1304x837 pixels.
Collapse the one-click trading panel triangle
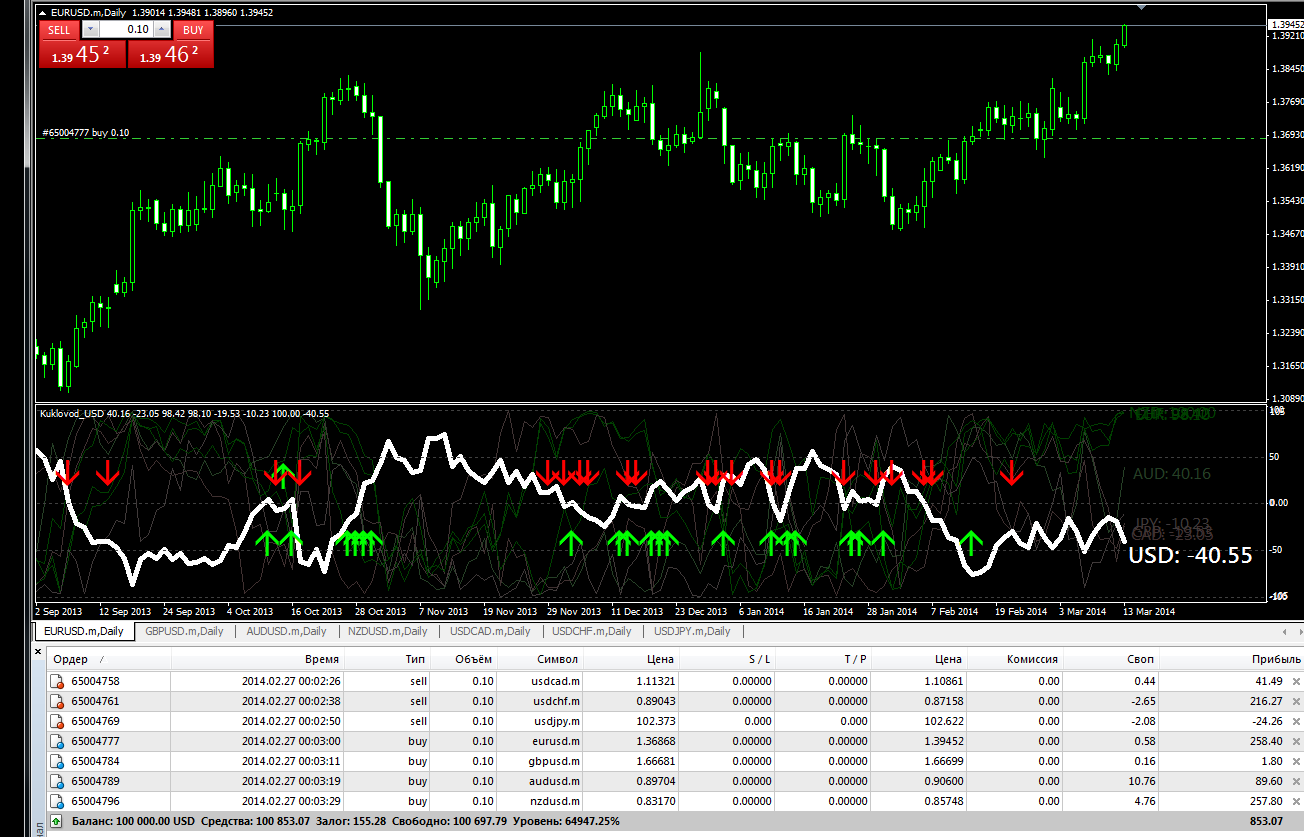tap(43, 13)
